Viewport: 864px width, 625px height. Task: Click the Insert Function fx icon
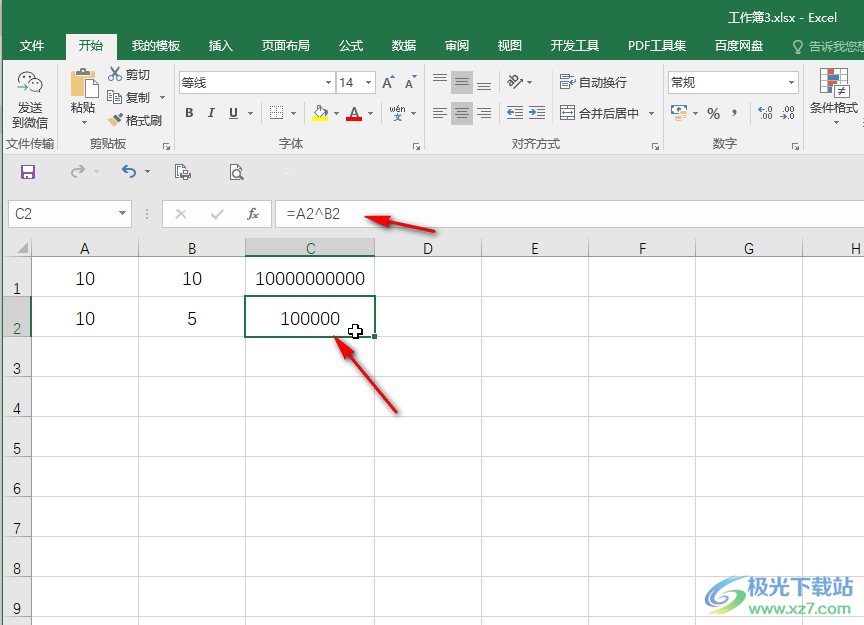click(253, 214)
